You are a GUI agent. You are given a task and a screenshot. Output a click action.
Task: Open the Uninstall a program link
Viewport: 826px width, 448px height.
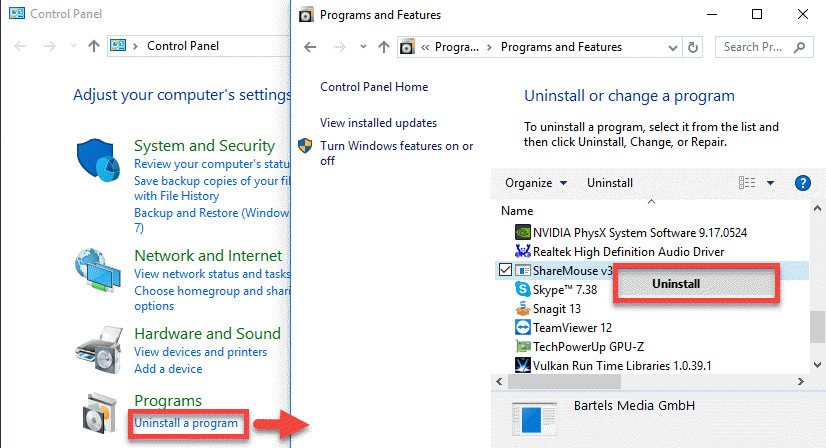[x=186, y=423]
